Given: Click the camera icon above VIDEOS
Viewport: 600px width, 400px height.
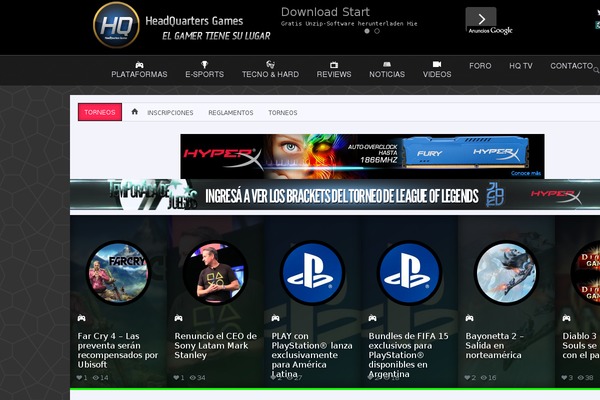Looking at the screenshot, I should (x=437, y=64).
